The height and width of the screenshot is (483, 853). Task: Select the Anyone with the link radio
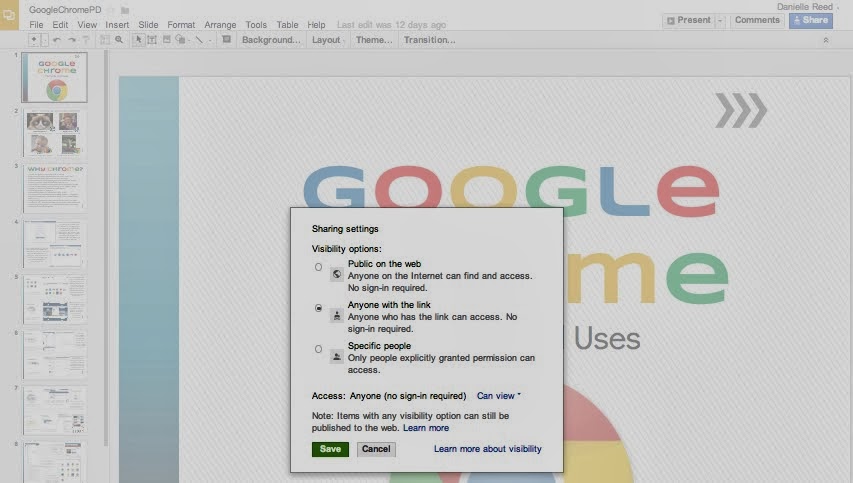click(x=318, y=308)
